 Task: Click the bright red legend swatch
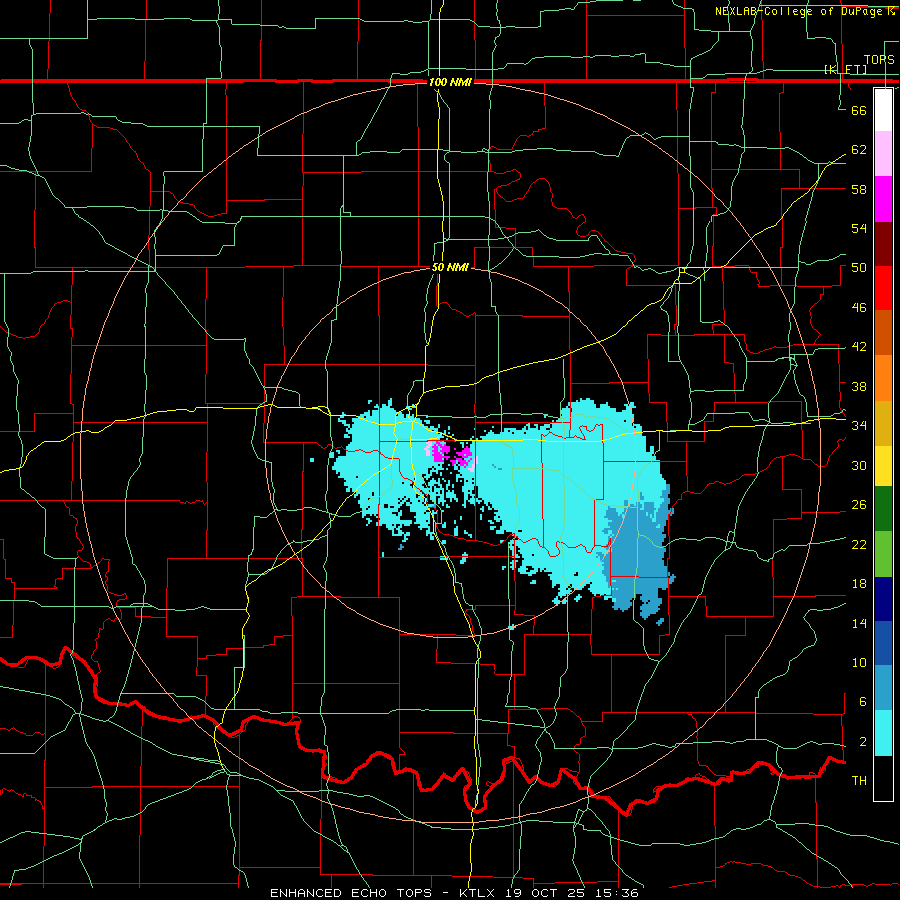pos(883,288)
